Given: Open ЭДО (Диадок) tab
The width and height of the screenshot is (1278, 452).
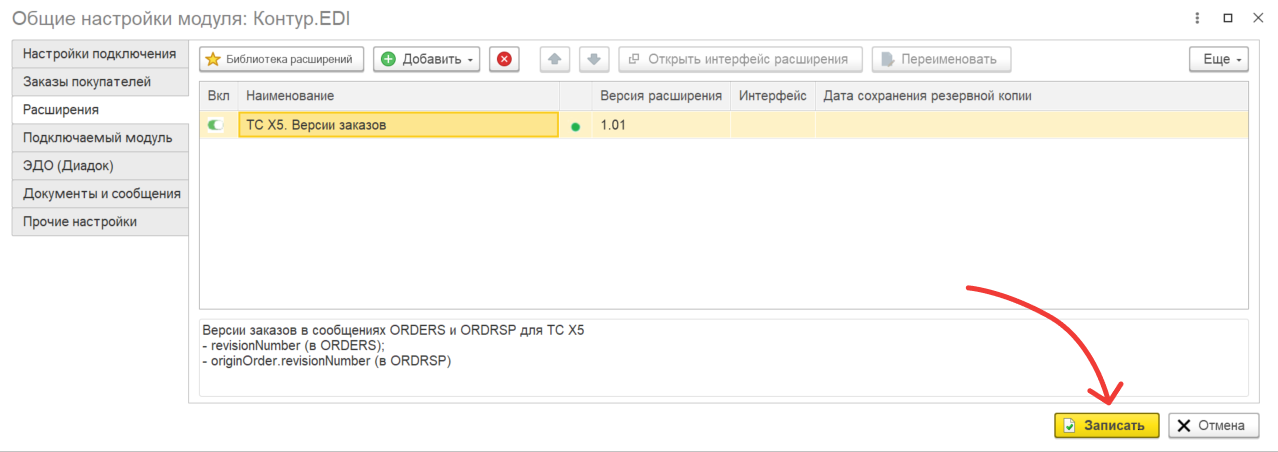Looking at the screenshot, I should tap(100, 166).
